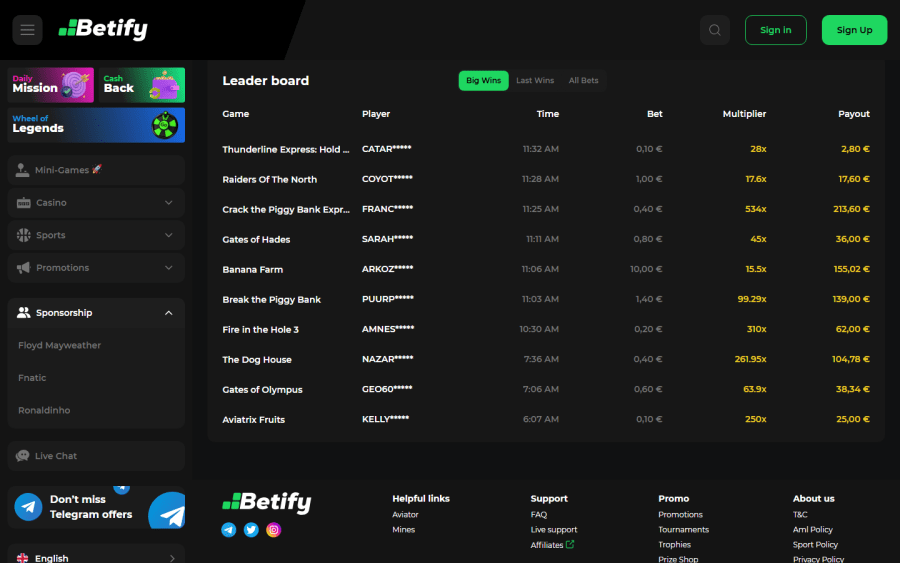900x563 pixels.
Task: Open Fnatic sponsorship page
Action: click(32, 378)
